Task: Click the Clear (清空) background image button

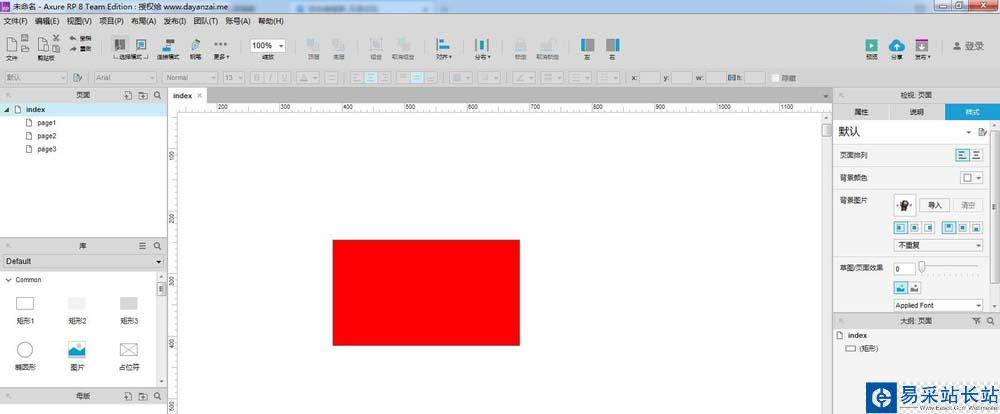Action: pyautogui.click(x=968, y=205)
